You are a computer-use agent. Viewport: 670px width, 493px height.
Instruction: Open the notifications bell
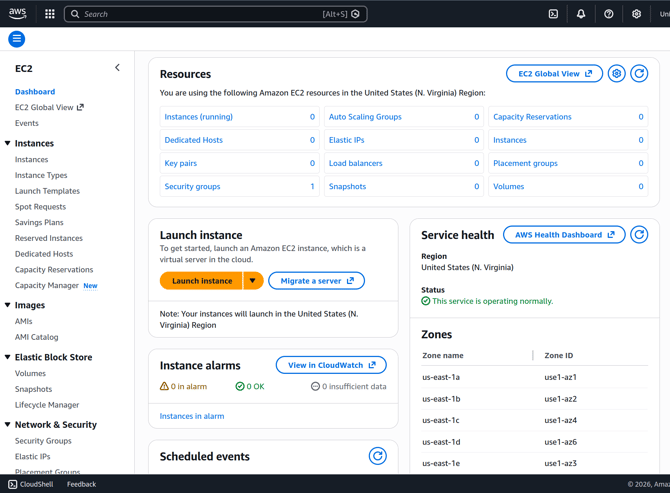pyautogui.click(x=581, y=14)
